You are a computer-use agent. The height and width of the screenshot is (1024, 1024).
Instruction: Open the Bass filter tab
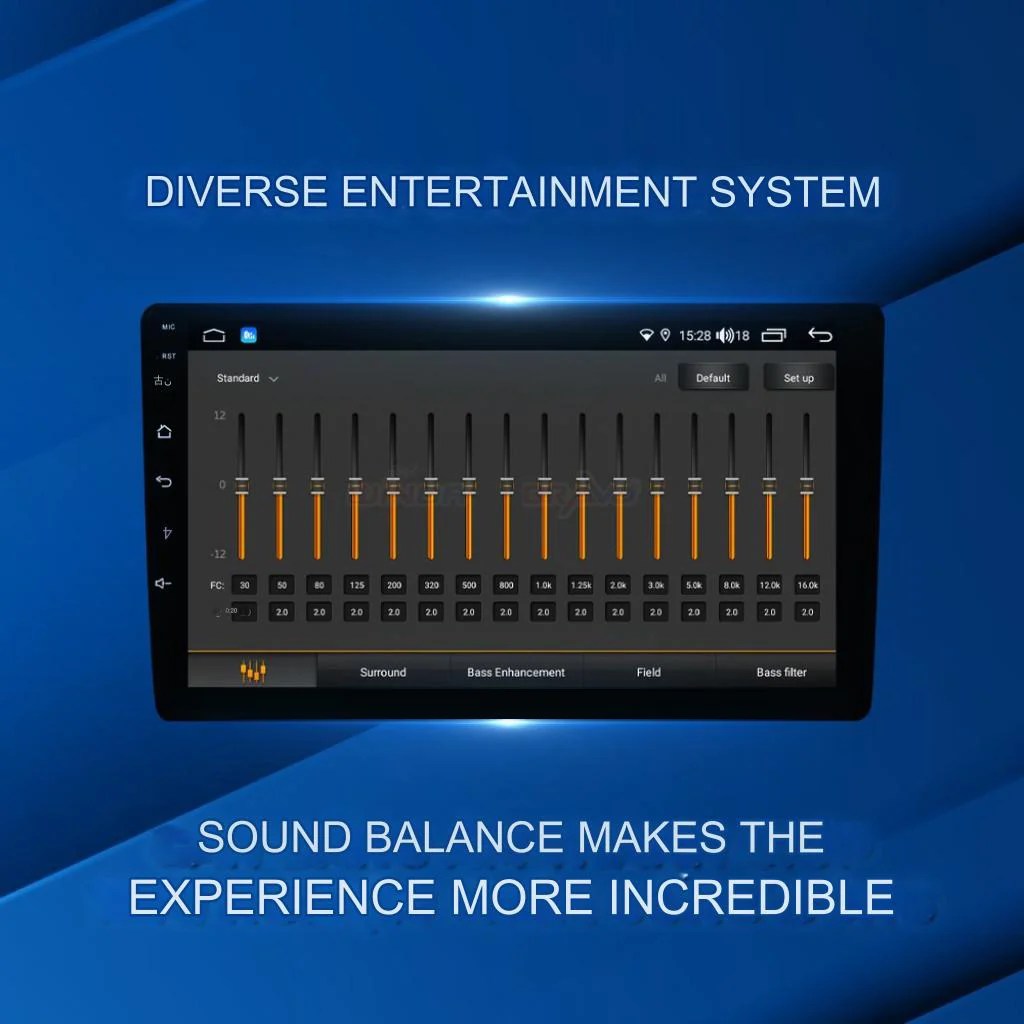click(x=781, y=672)
